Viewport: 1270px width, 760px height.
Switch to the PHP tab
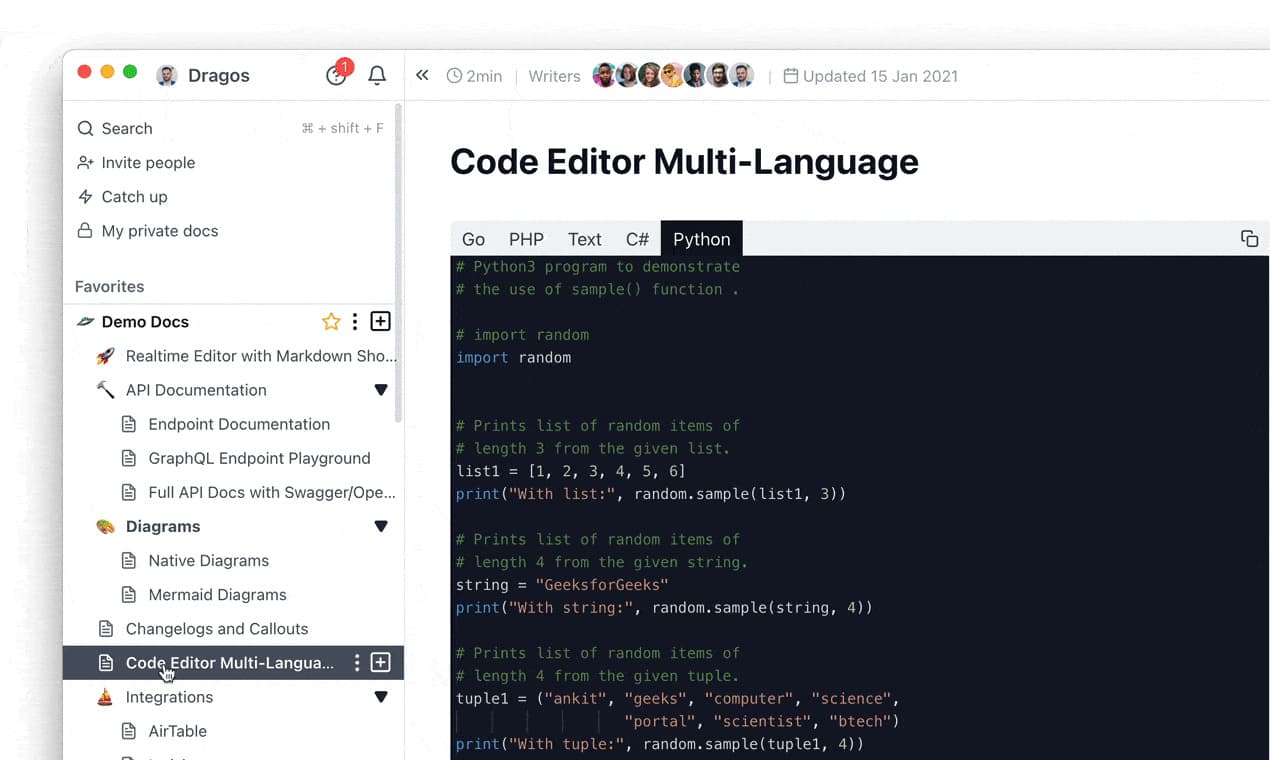526,238
